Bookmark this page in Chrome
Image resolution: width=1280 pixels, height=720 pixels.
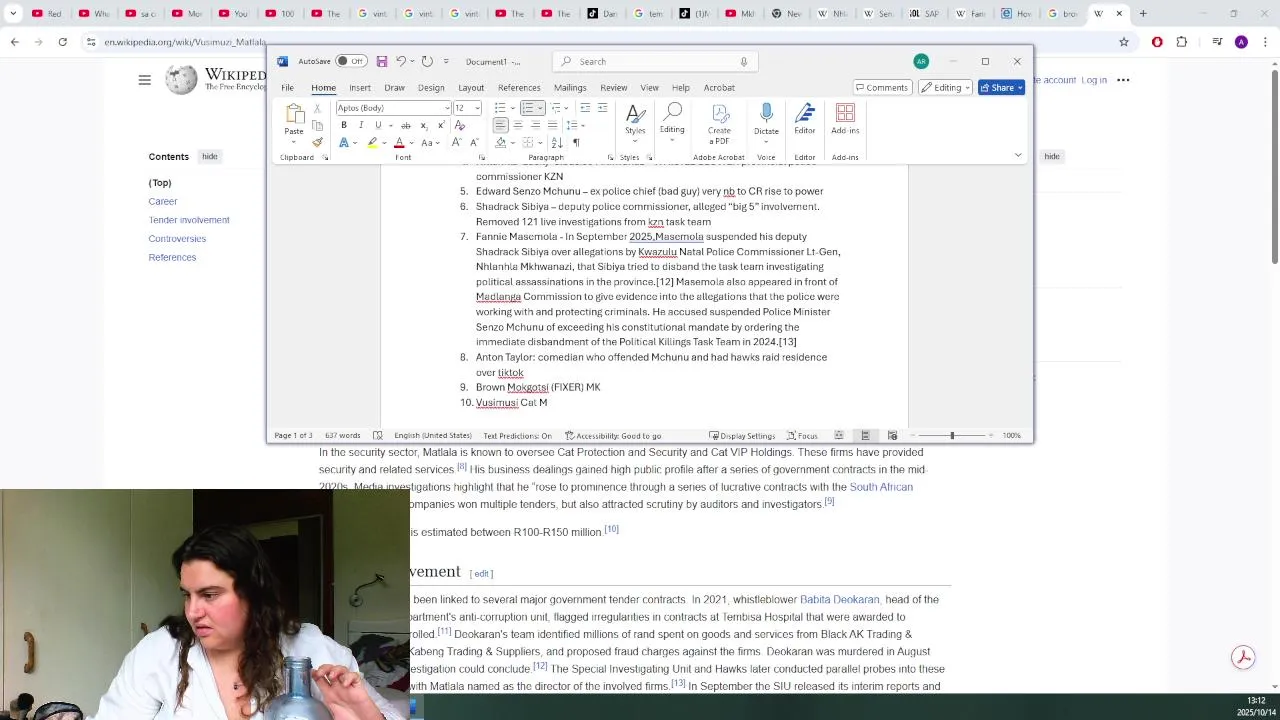coord(1124,42)
